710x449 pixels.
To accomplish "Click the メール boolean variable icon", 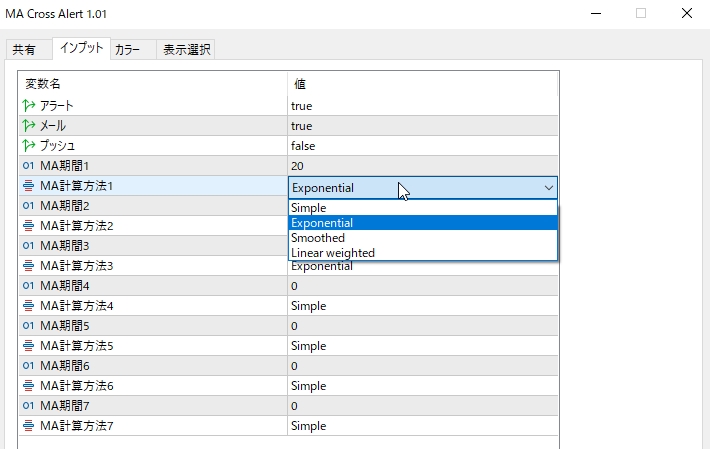I will (28, 126).
